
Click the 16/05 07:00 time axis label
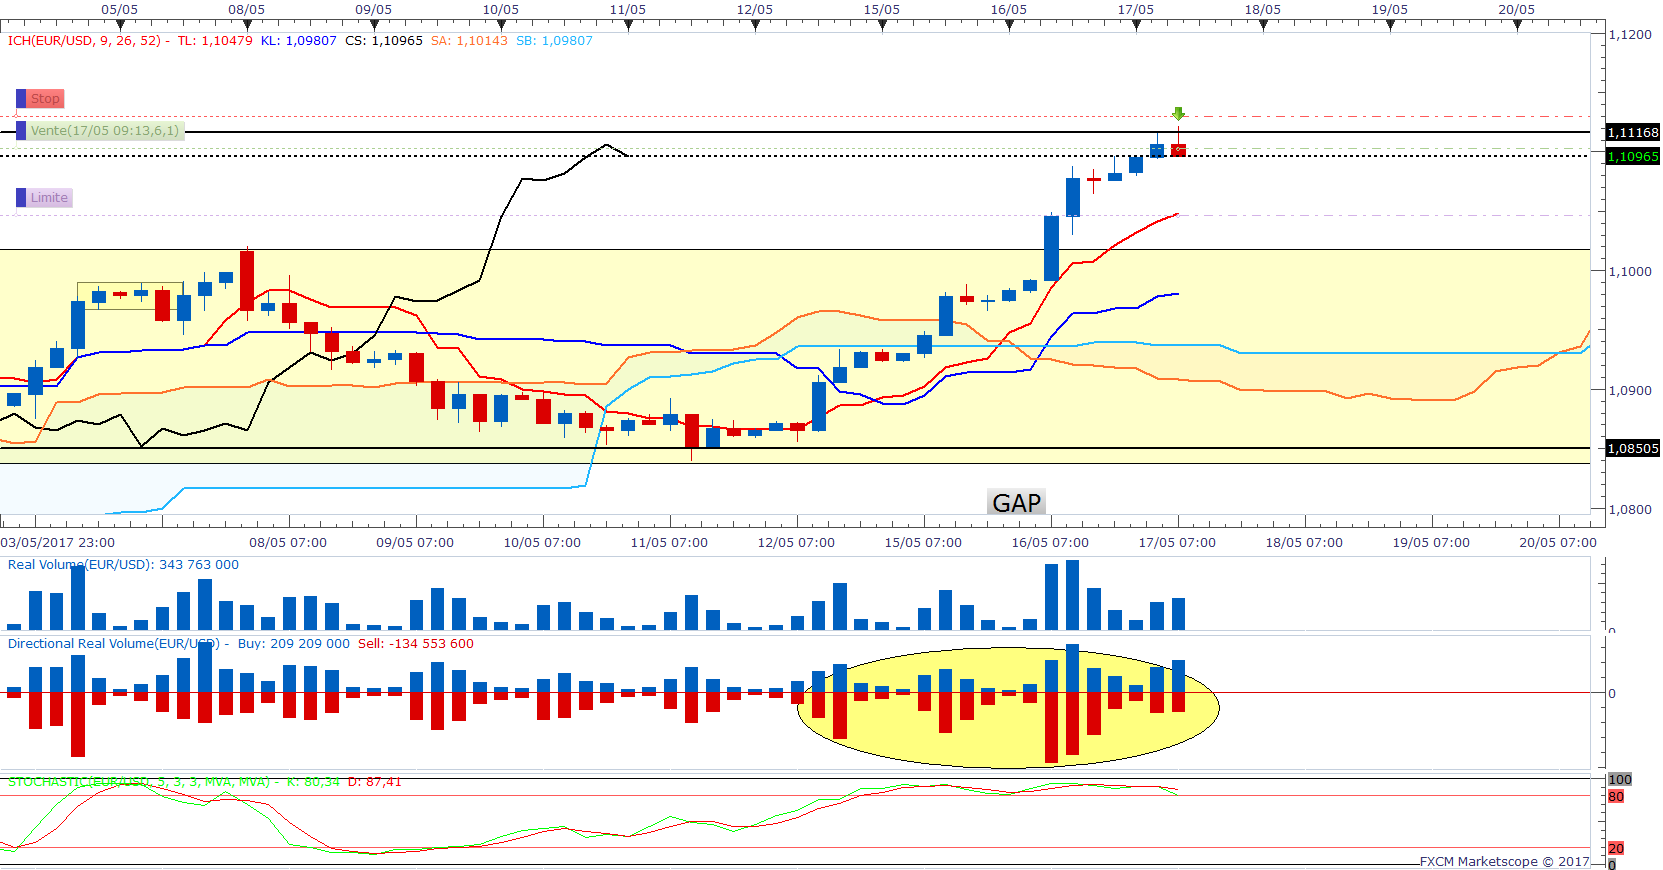coord(1050,543)
